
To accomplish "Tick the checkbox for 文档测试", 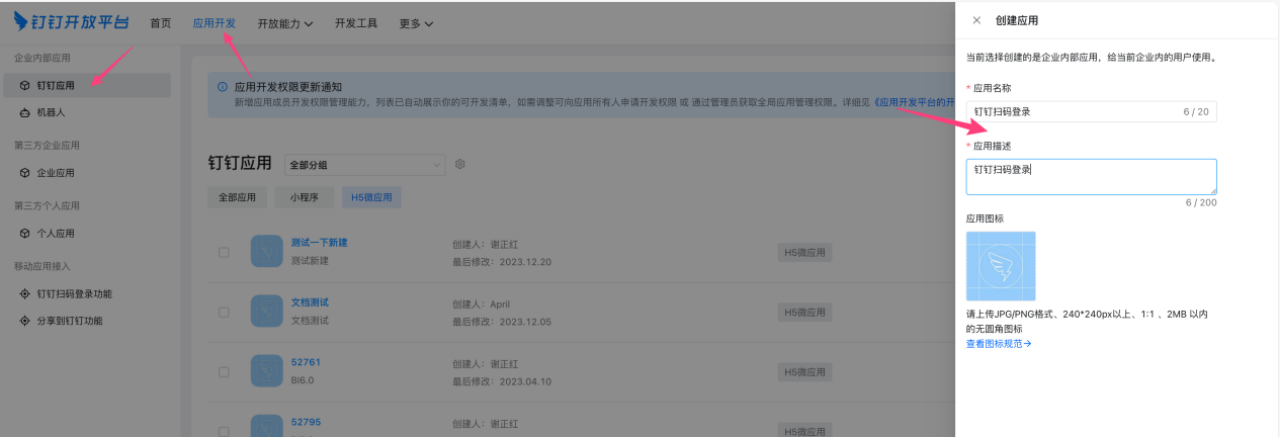I will [x=224, y=312].
